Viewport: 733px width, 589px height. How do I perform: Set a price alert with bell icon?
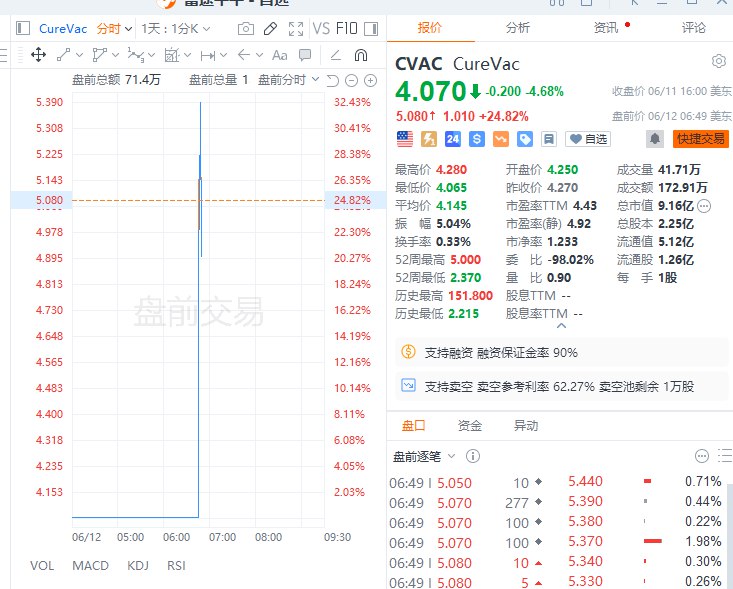(x=655, y=139)
